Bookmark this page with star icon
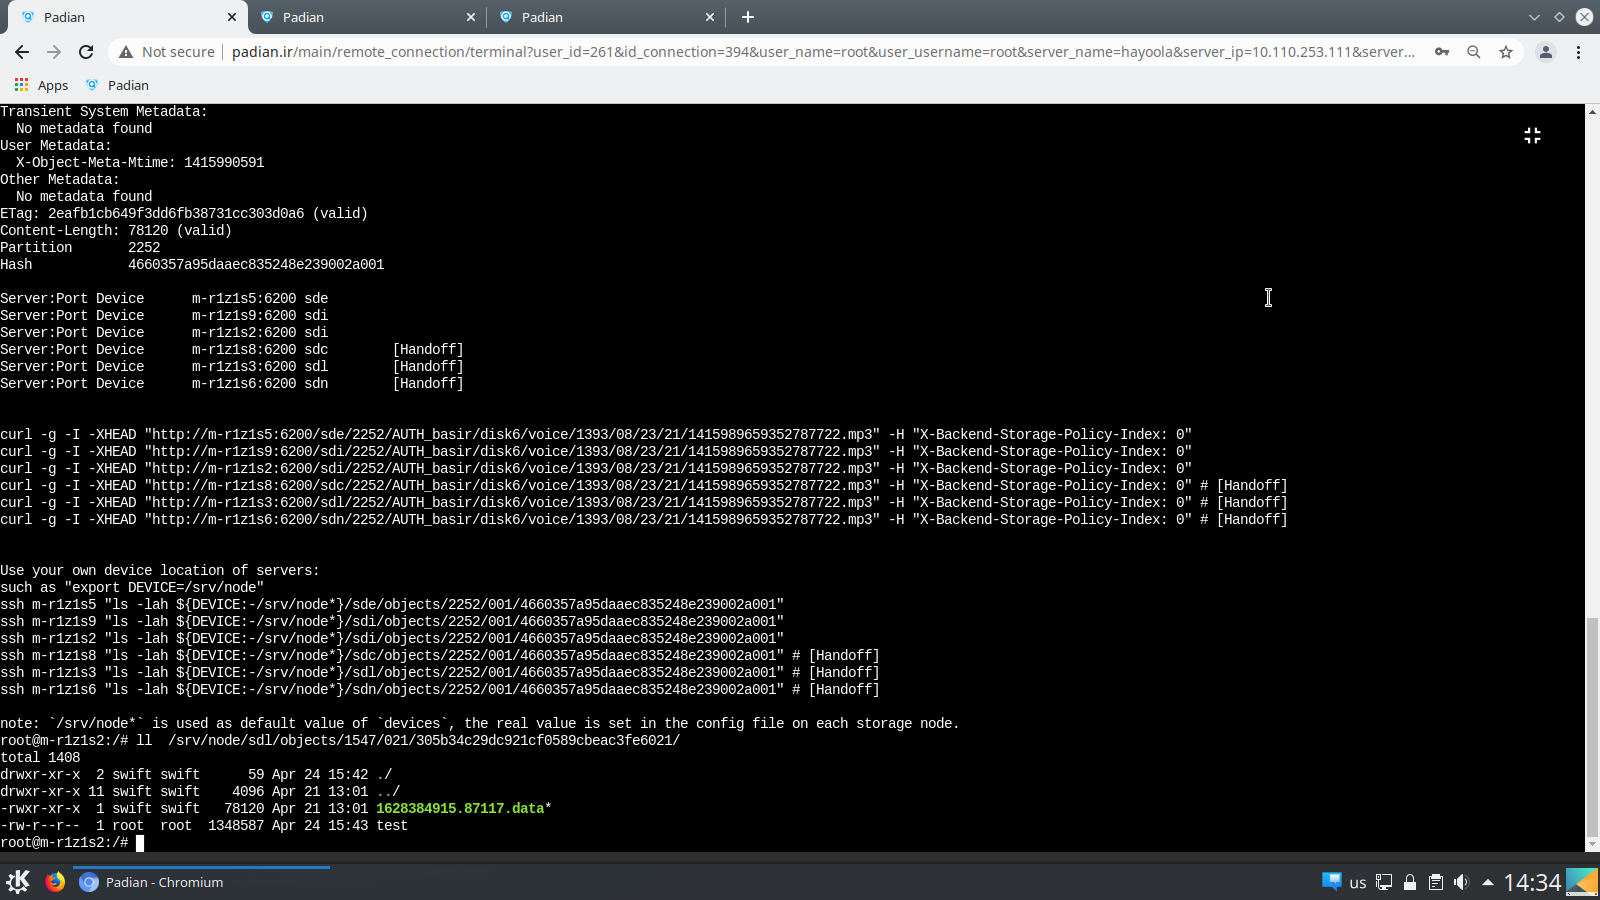 [x=1506, y=52]
